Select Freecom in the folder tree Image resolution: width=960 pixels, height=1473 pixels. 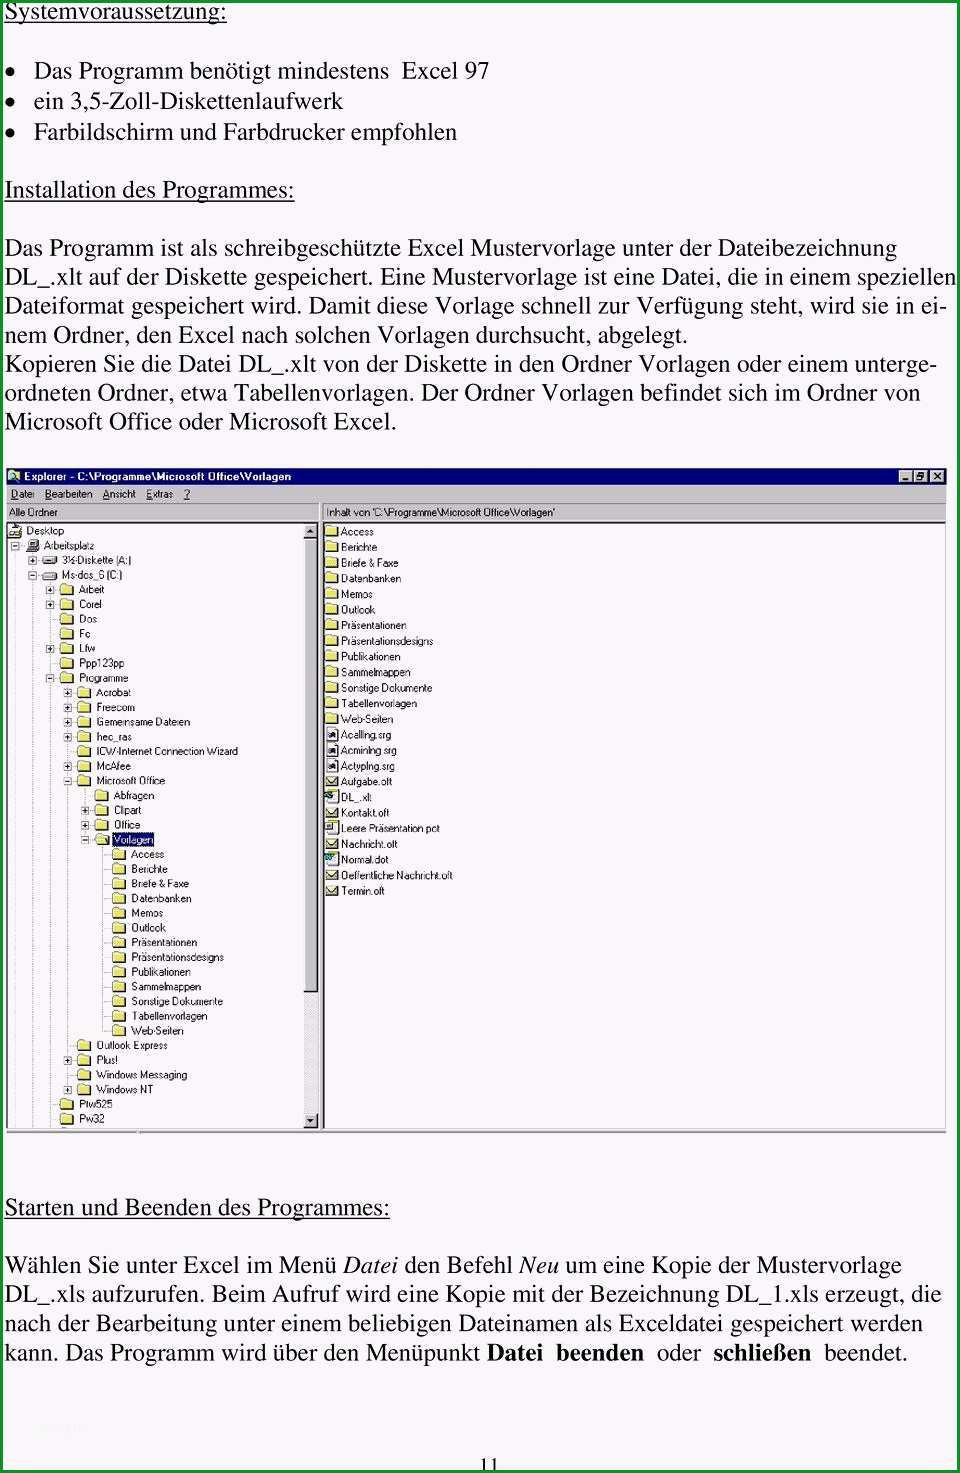(115, 708)
